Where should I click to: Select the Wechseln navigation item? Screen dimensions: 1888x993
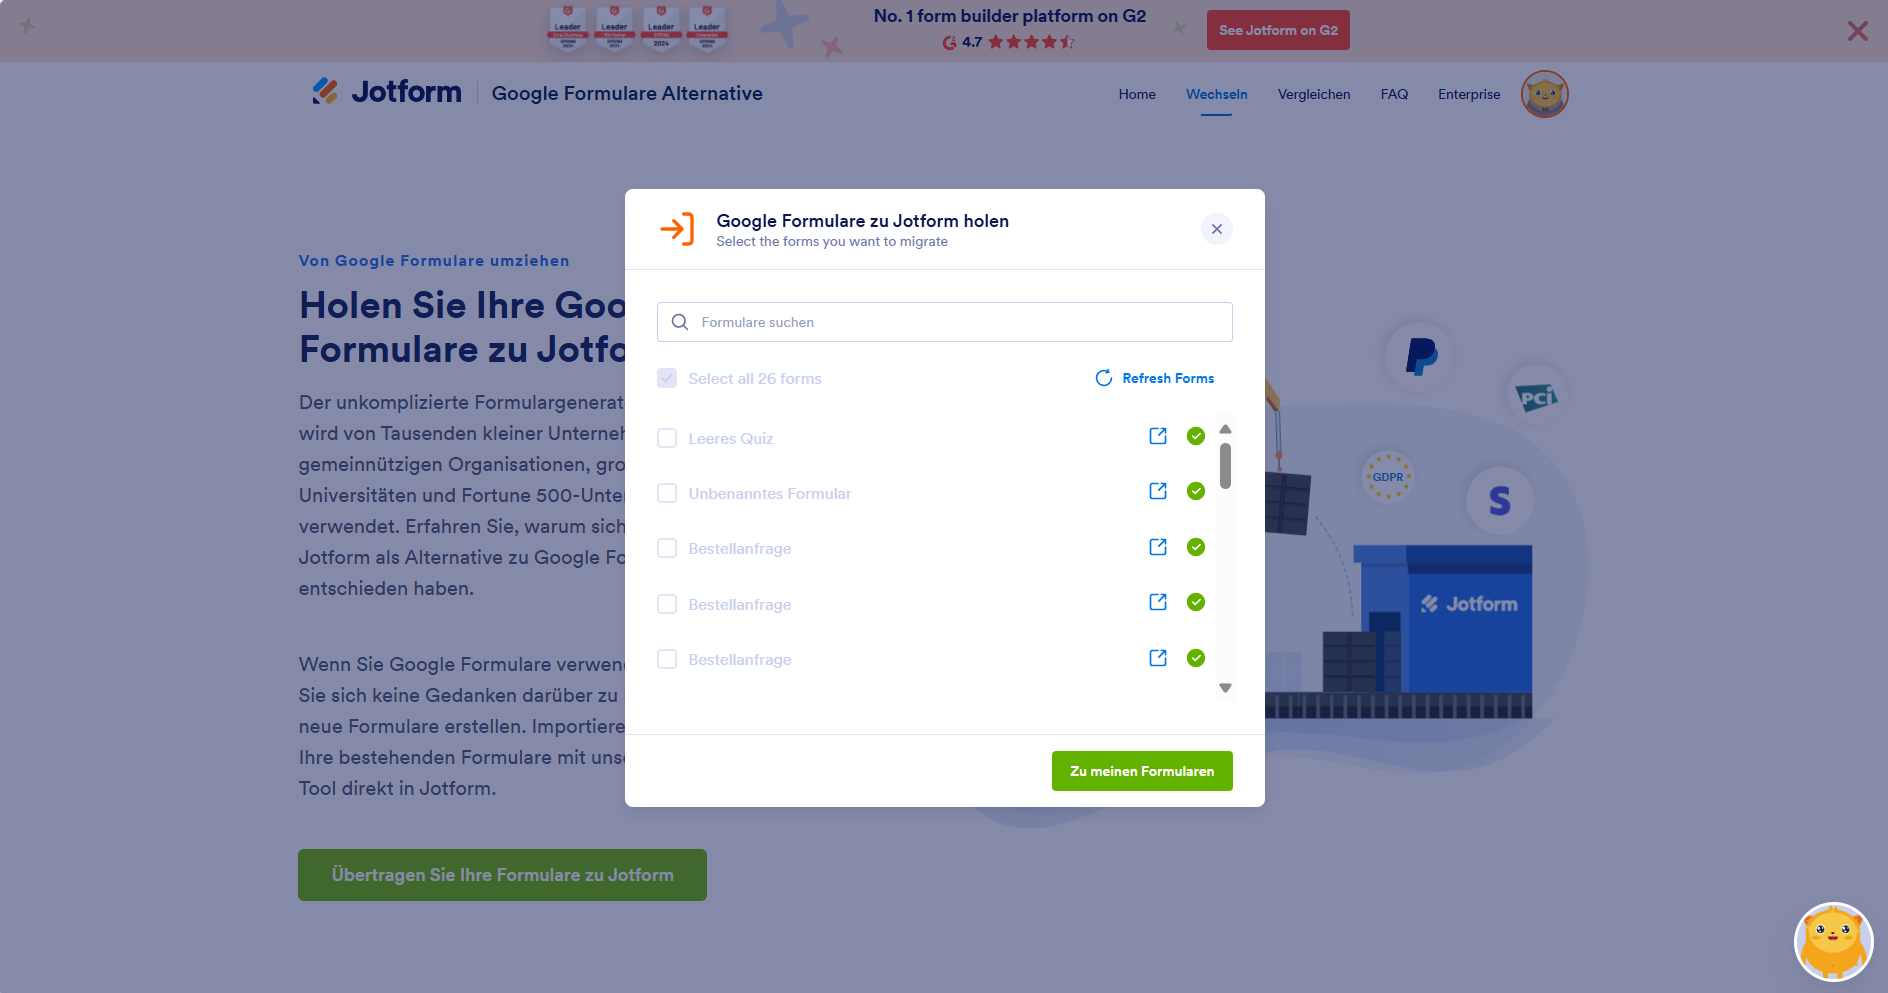click(x=1217, y=94)
